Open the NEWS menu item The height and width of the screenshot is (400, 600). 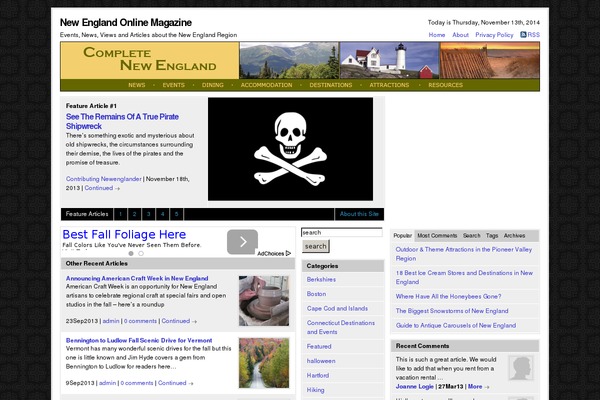[x=137, y=85]
